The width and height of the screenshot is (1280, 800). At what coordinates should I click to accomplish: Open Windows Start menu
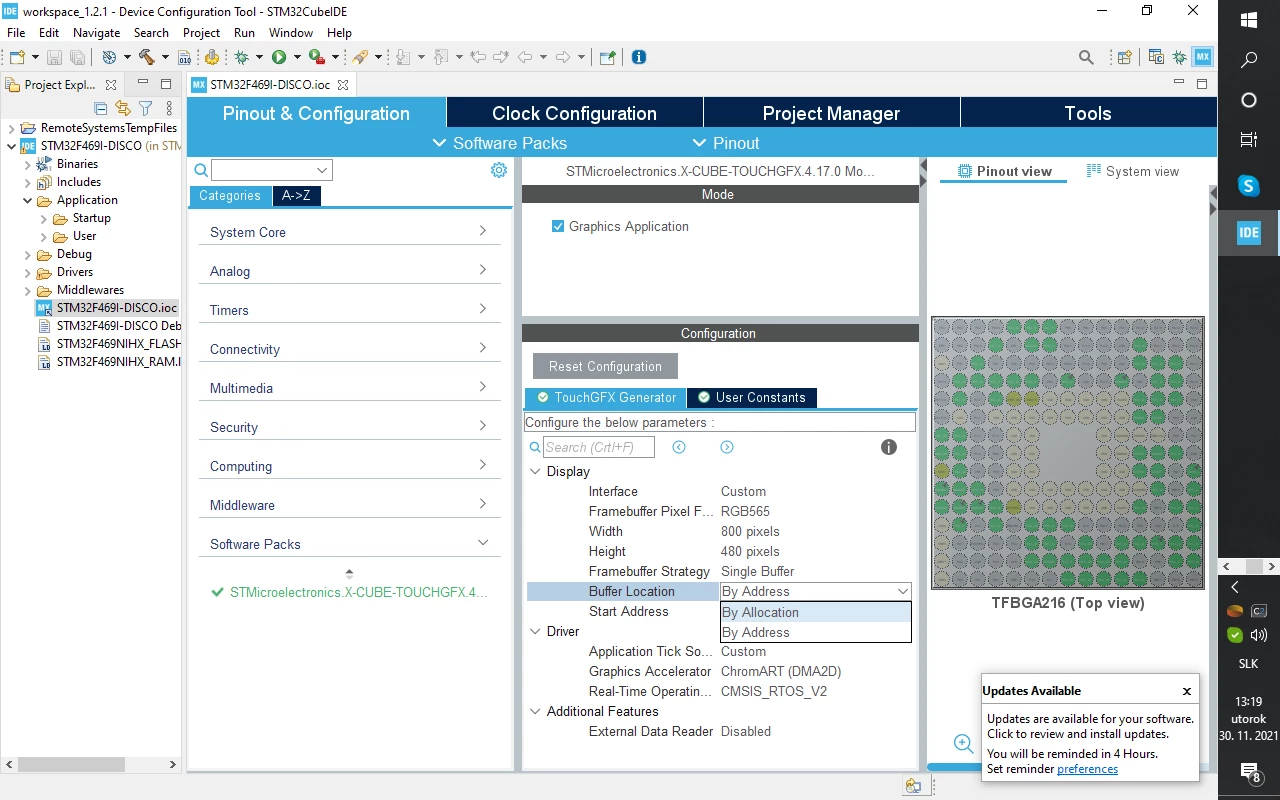point(1249,20)
